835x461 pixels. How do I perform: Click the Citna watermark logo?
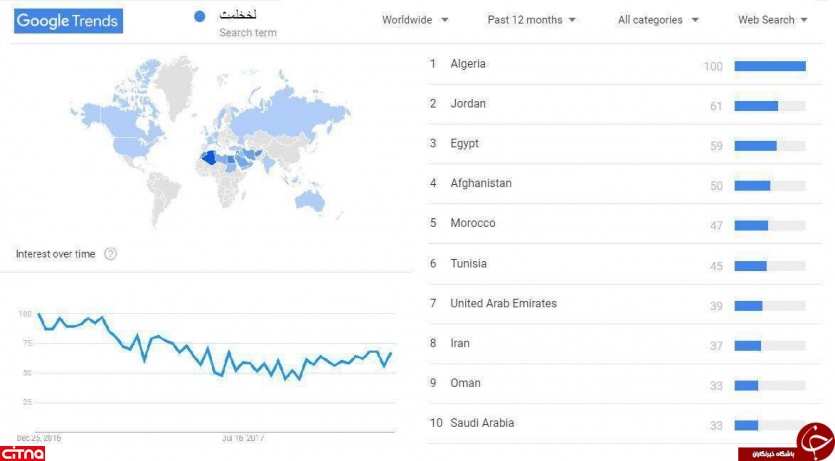(x=22, y=454)
